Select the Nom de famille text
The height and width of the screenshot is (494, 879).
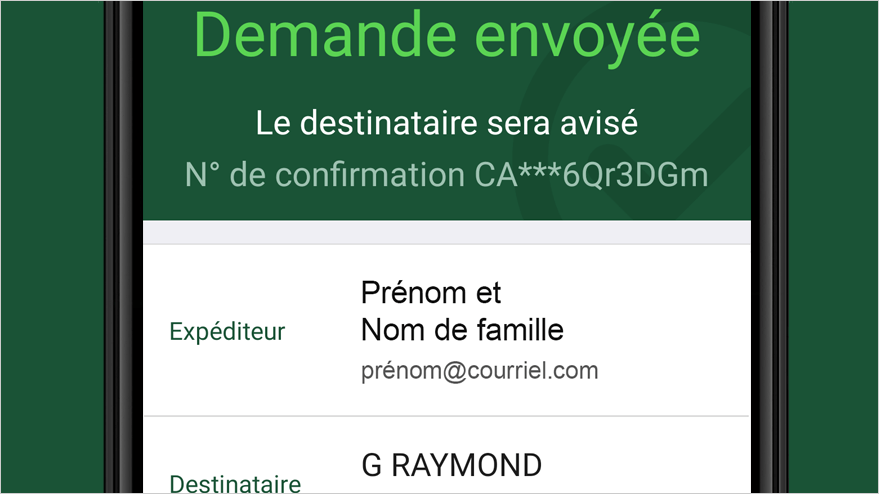pos(462,330)
